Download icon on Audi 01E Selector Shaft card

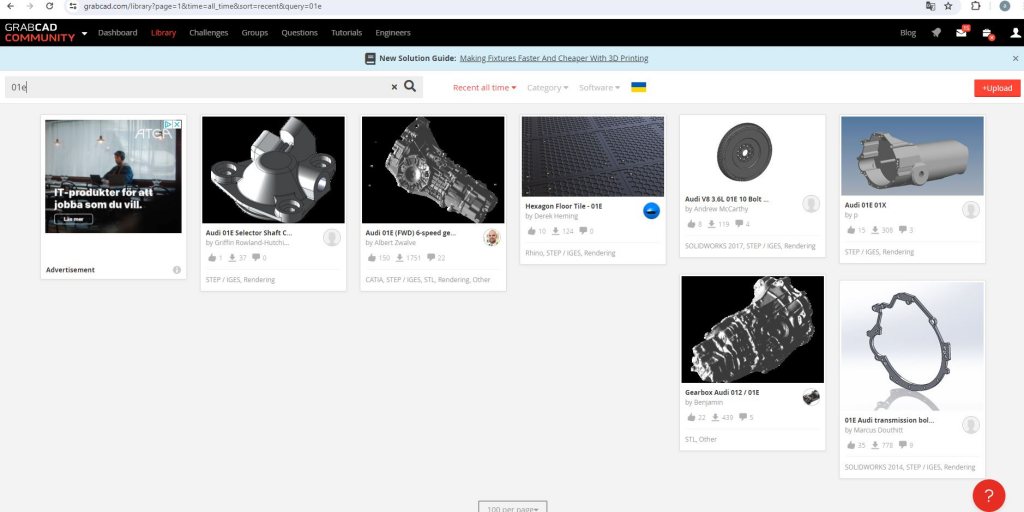[x=232, y=258]
